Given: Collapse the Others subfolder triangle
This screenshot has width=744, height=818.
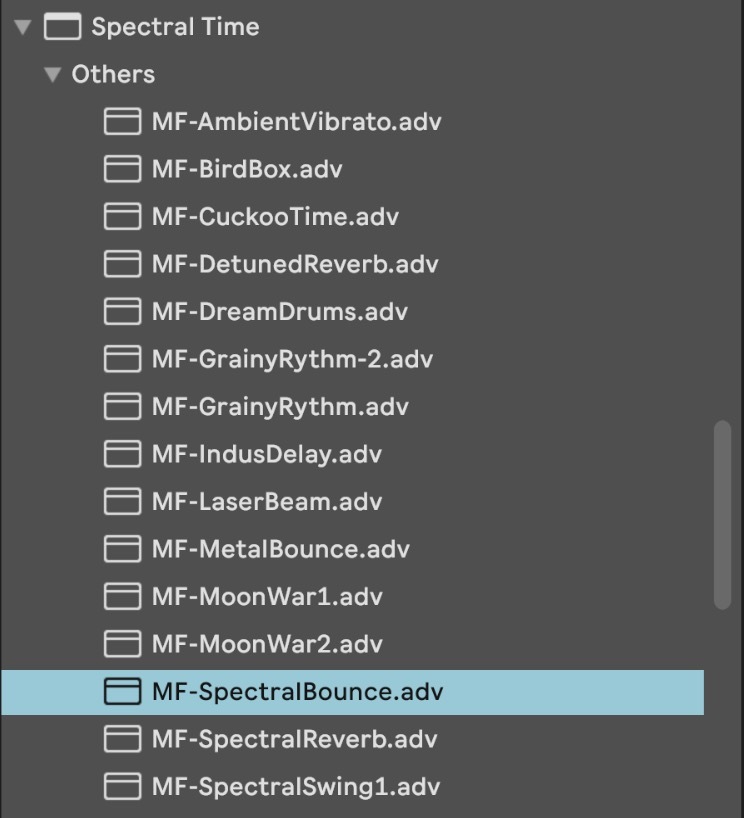Looking at the screenshot, I should (x=53, y=75).
